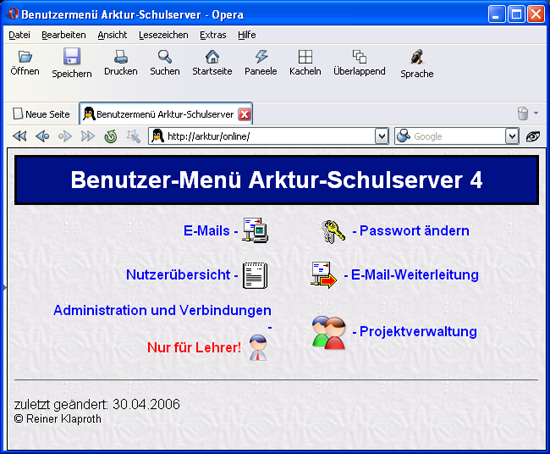Click the forward navigation arrow
550x454 pixels.
coord(65,136)
